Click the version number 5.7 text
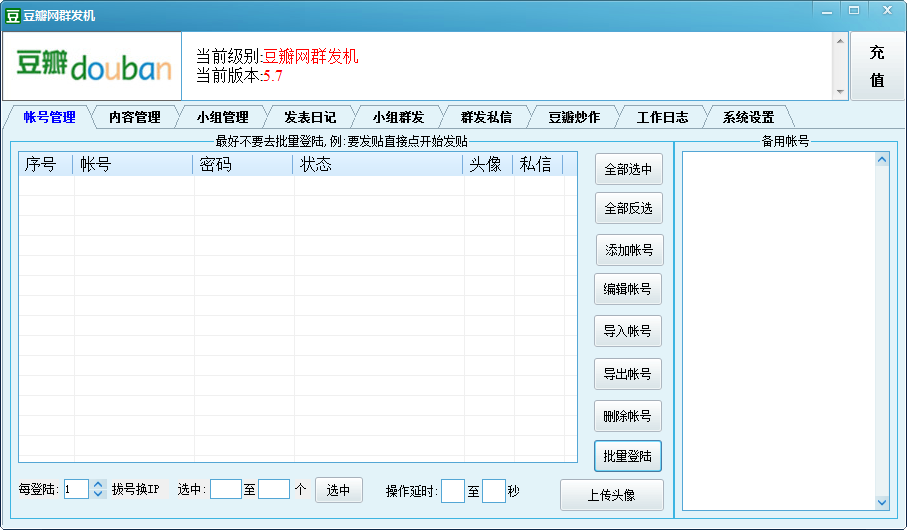Viewport: 907px width, 530px height. click(x=272, y=76)
